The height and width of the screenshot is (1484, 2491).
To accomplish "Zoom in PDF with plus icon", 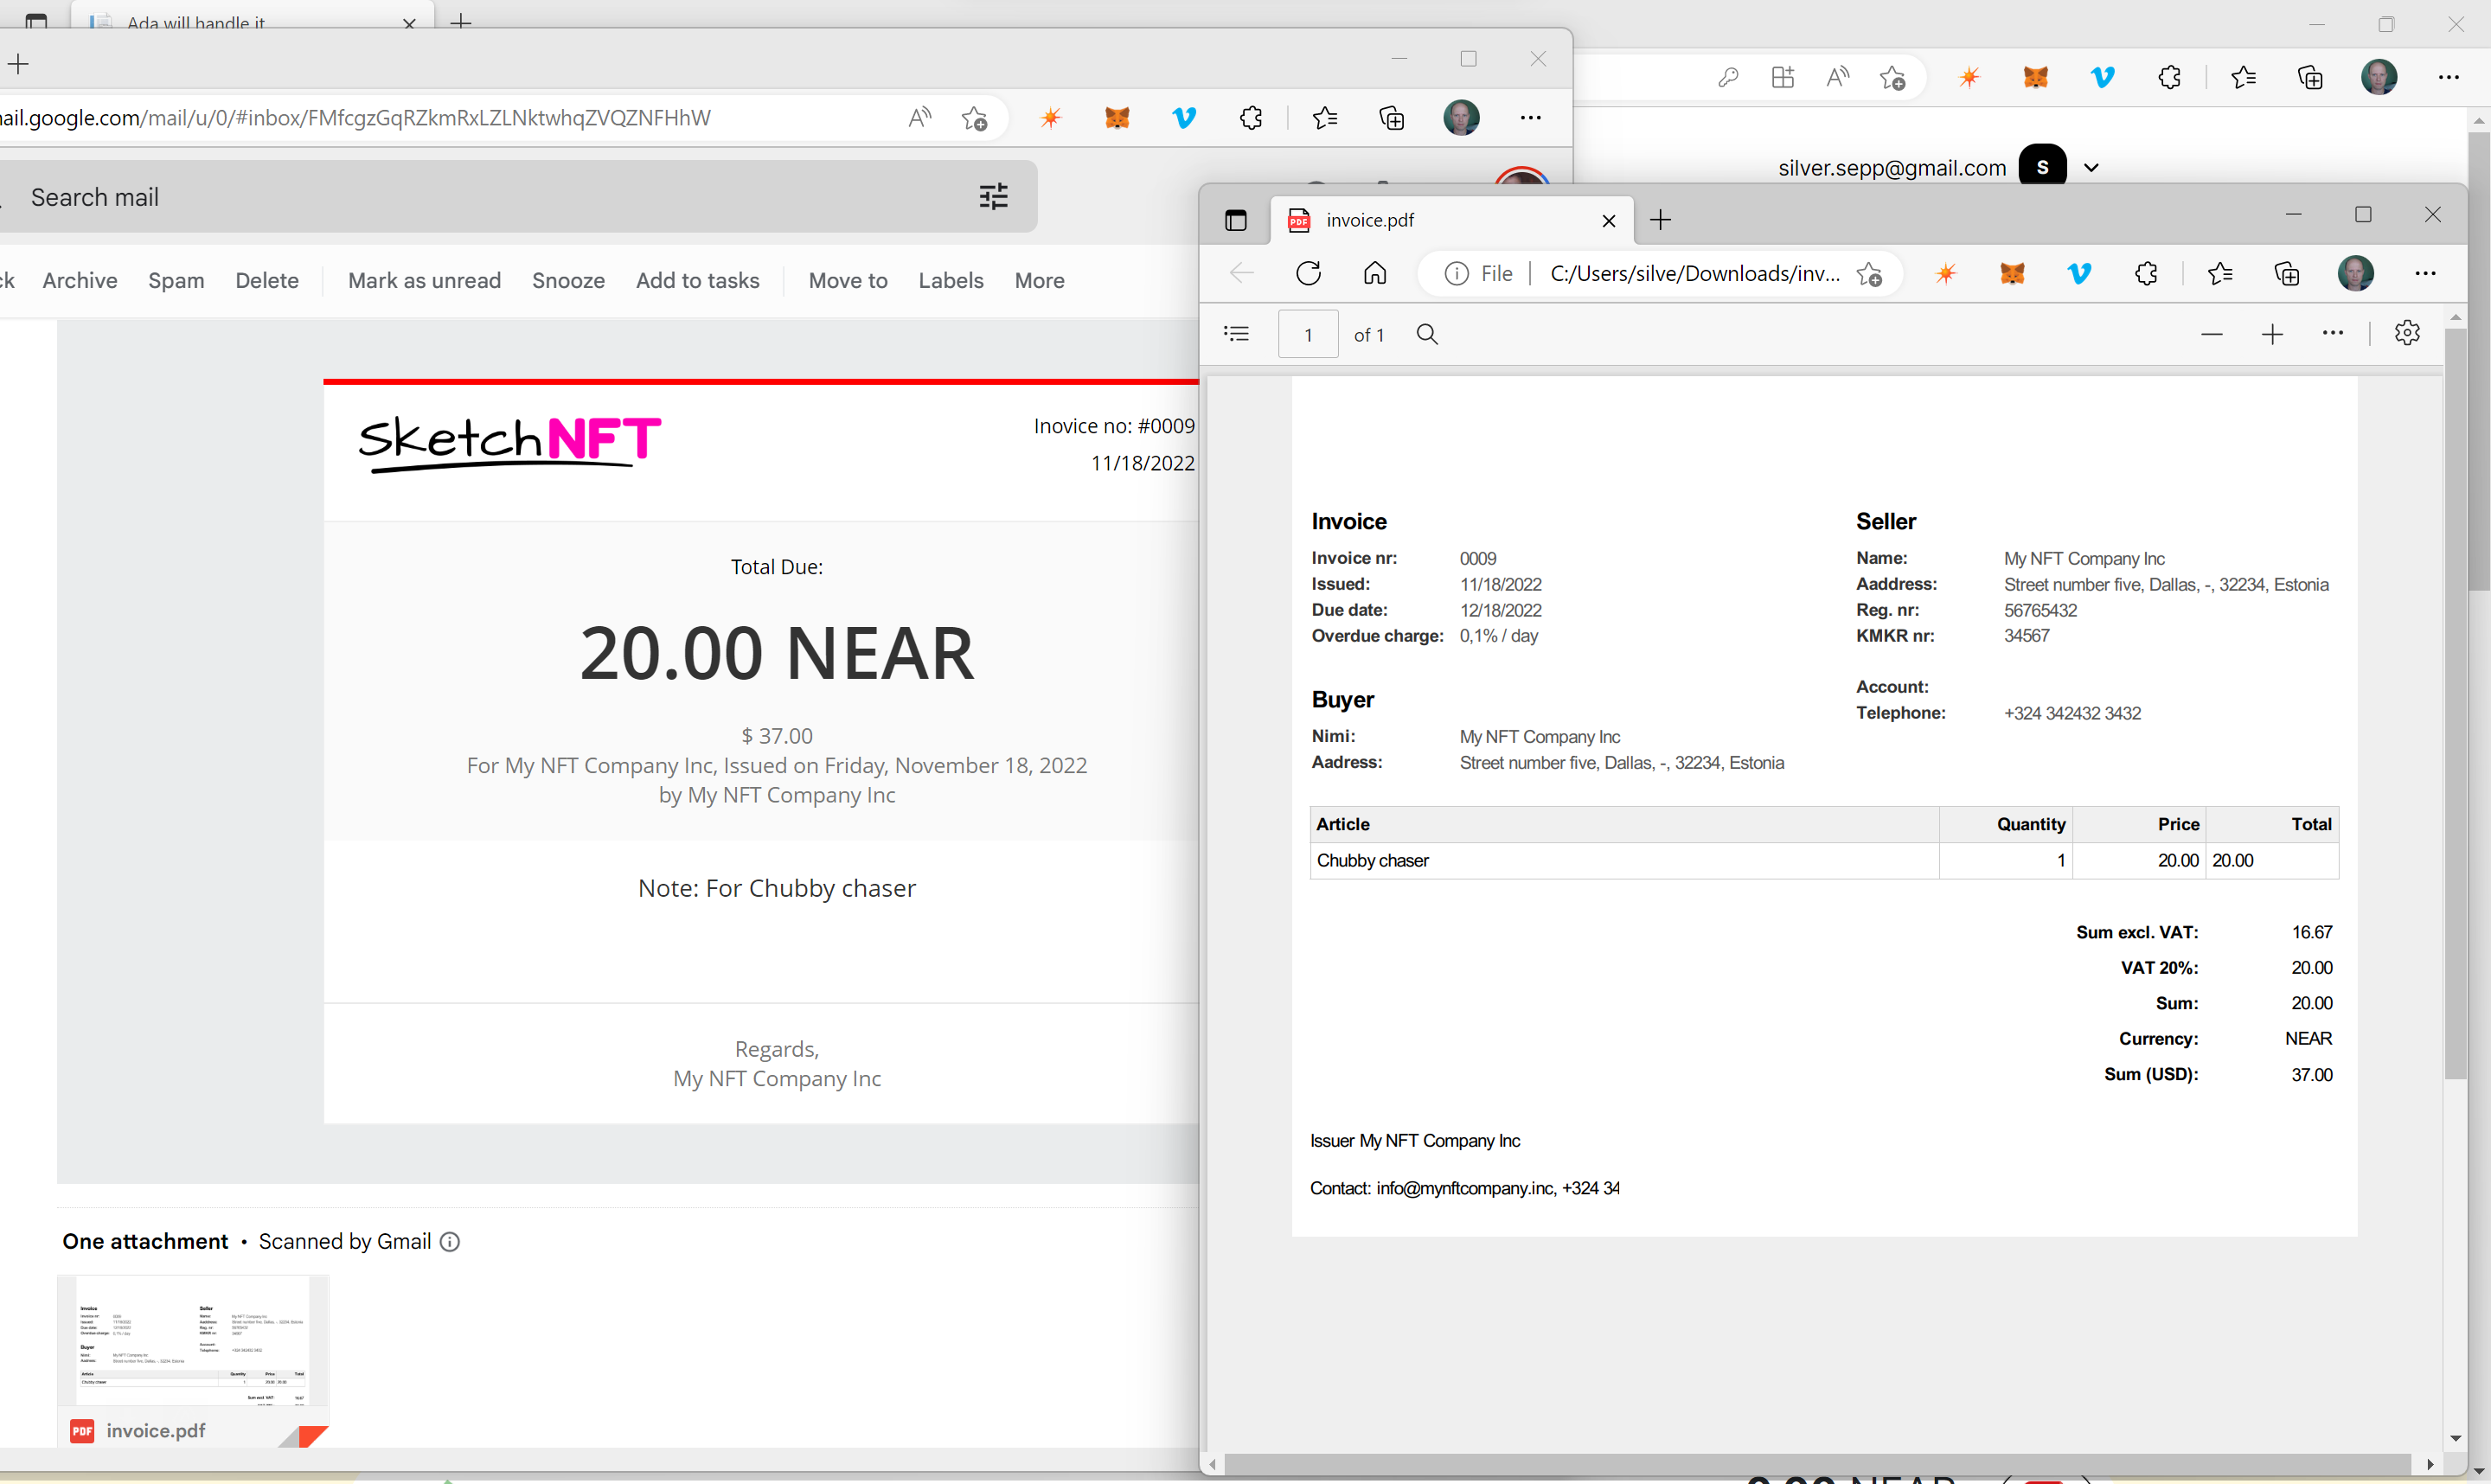I will coord(2272,334).
